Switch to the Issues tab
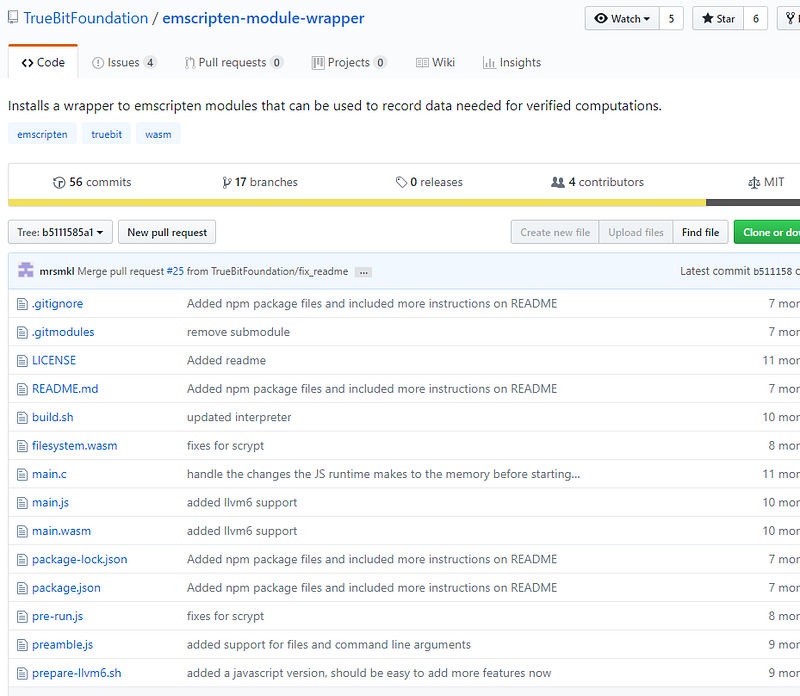The width and height of the screenshot is (800, 696). pyautogui.click(x=124, y=62)
